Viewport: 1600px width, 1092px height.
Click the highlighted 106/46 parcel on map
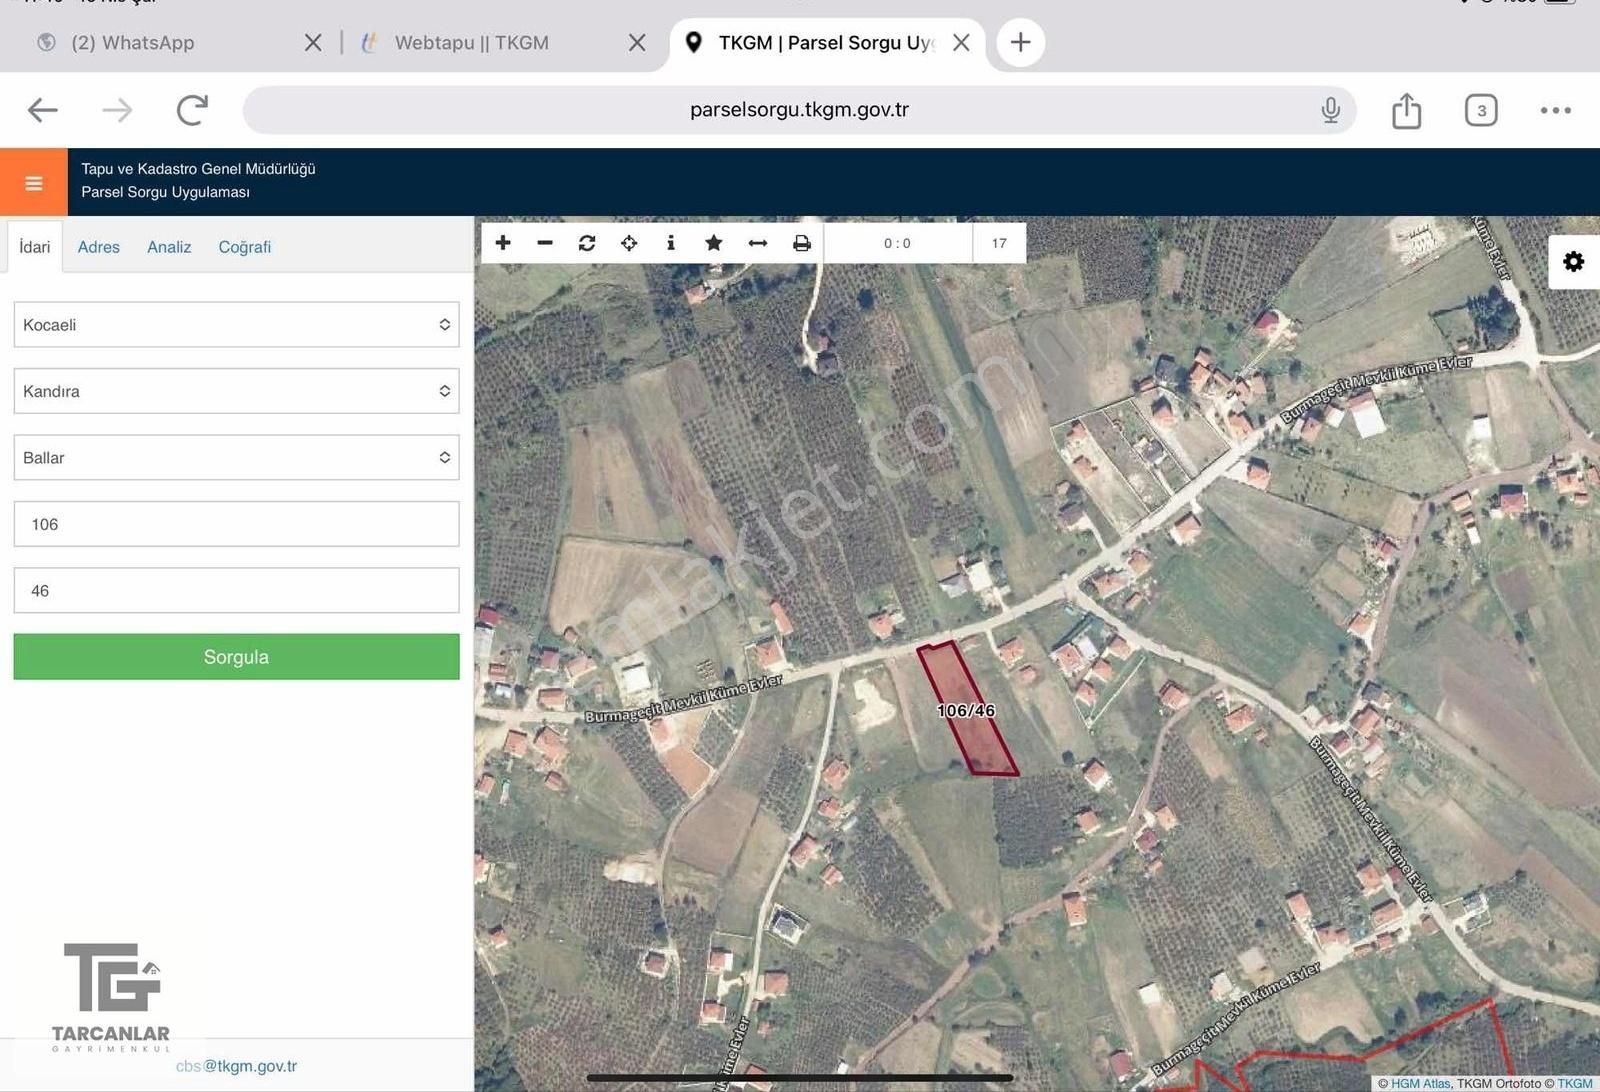[967, 710]
